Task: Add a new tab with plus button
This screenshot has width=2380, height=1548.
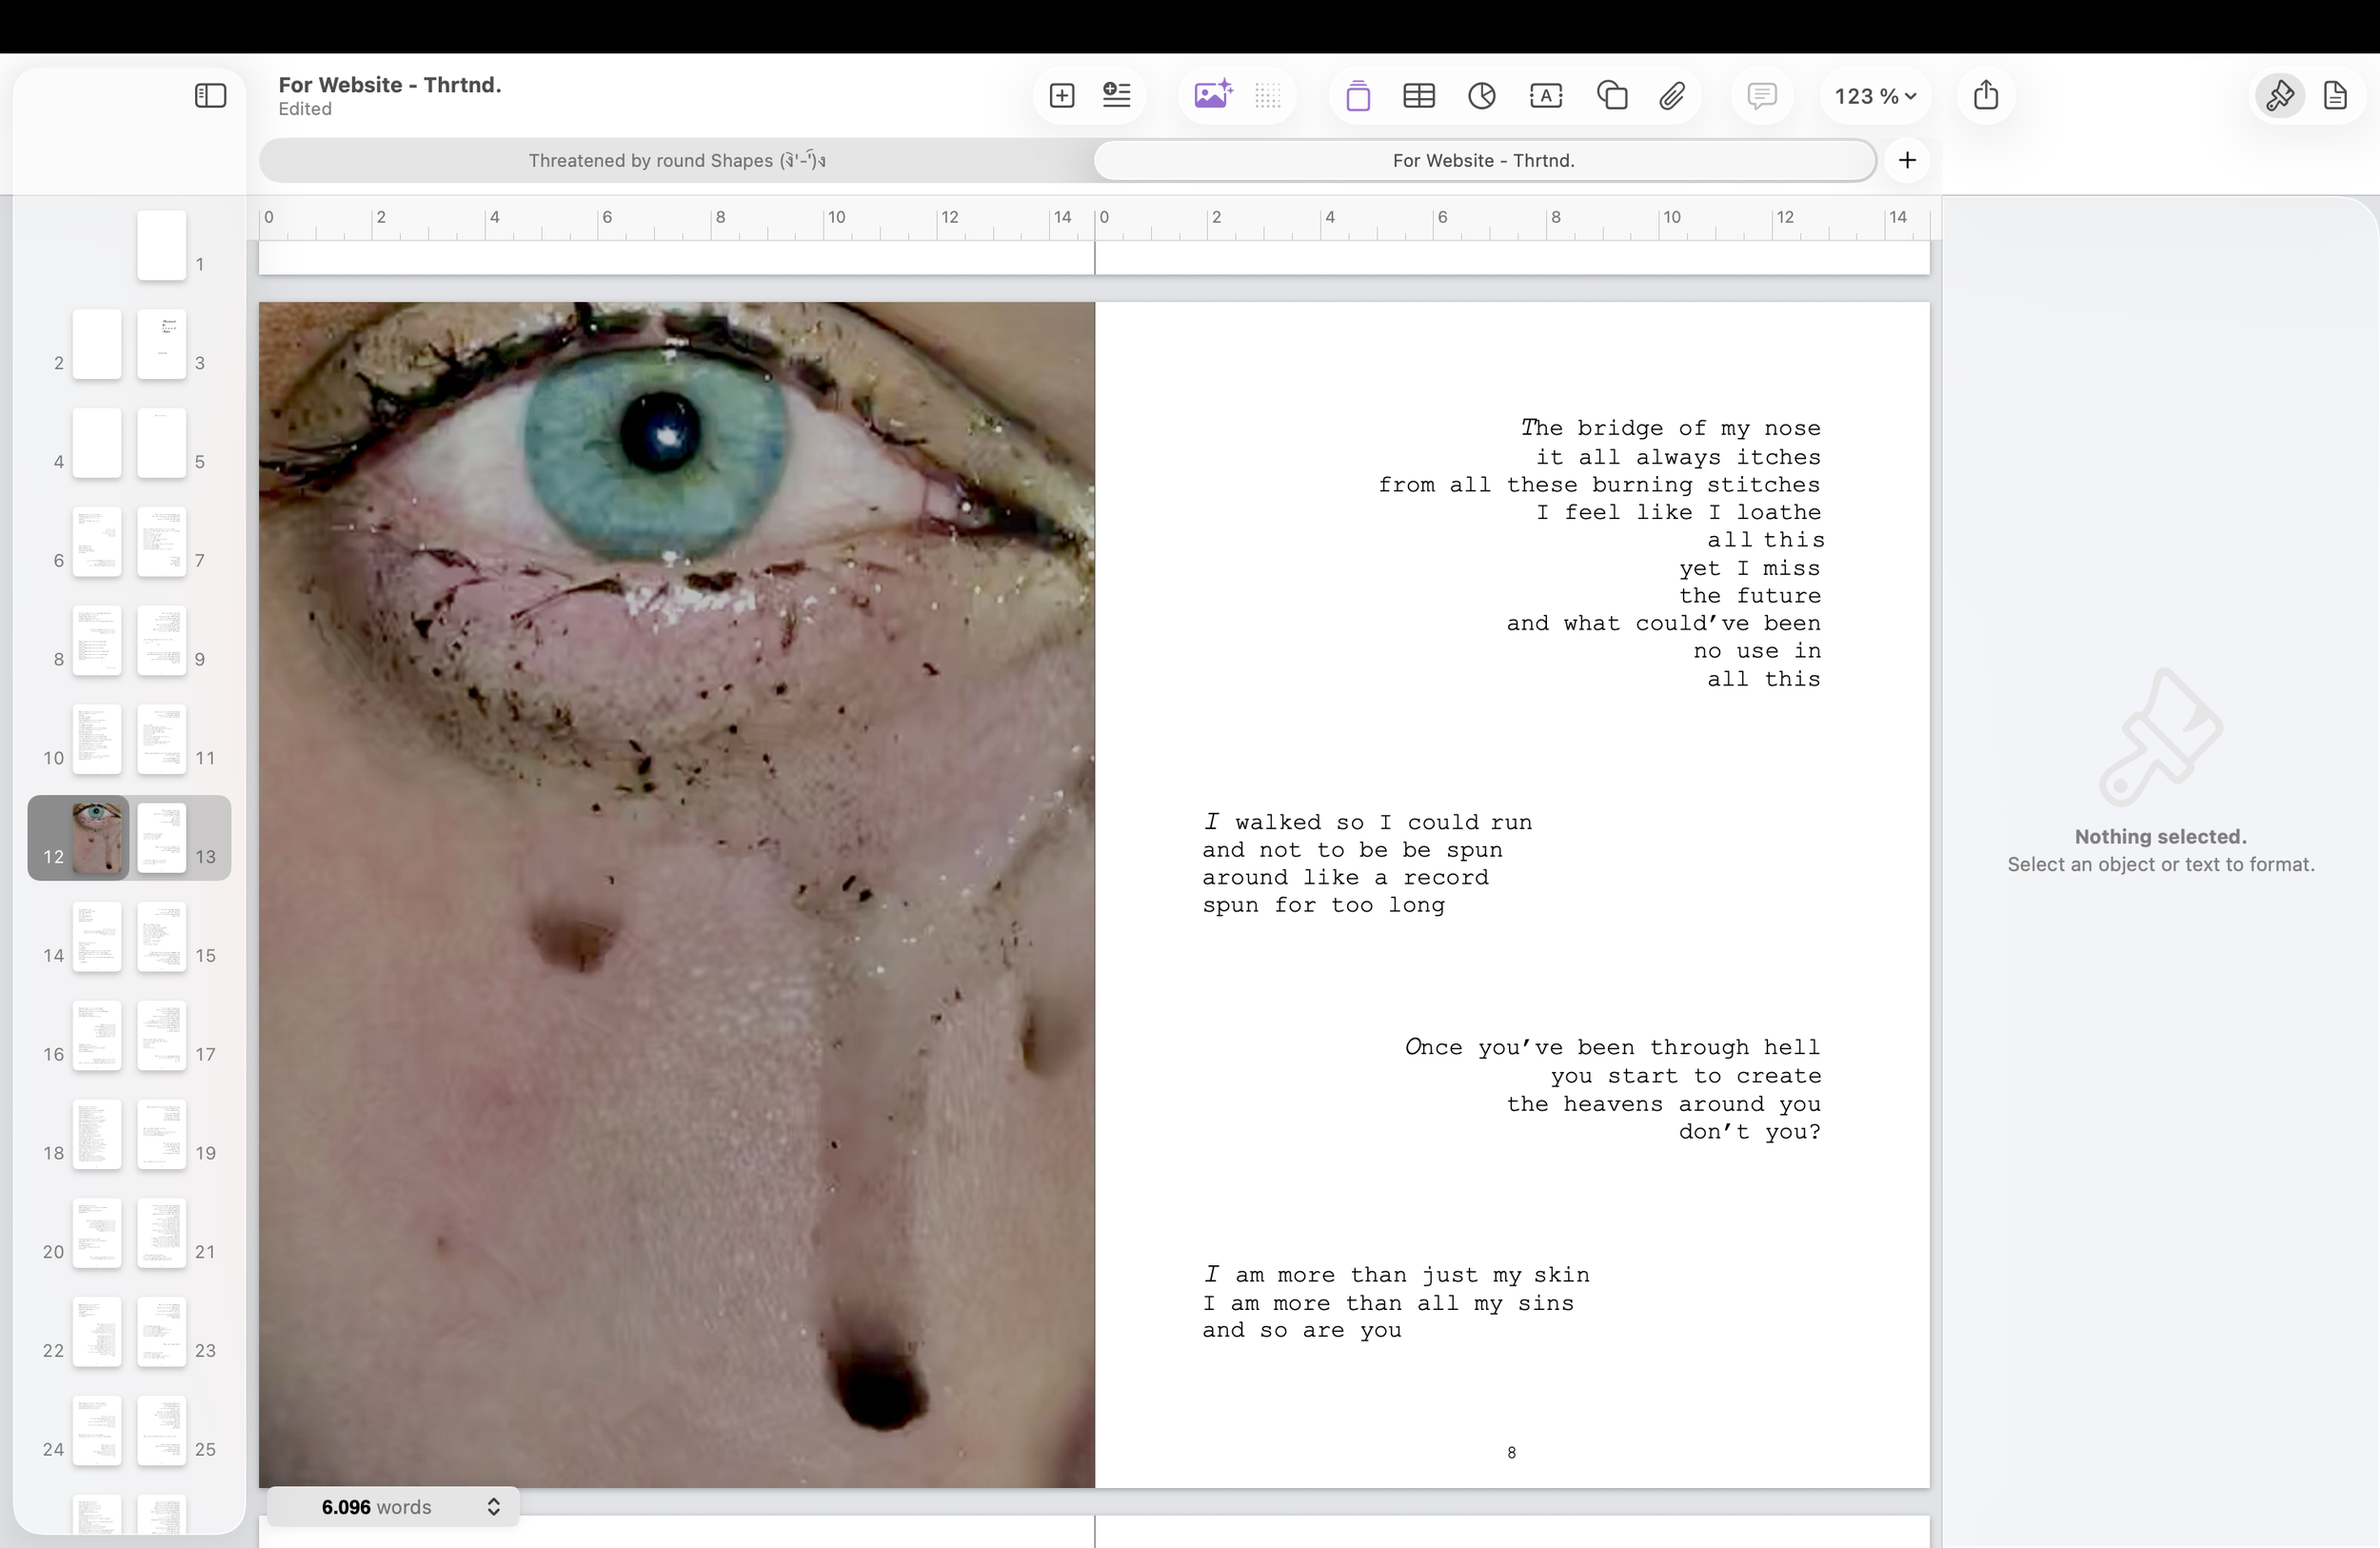Action: (1907, 160)
